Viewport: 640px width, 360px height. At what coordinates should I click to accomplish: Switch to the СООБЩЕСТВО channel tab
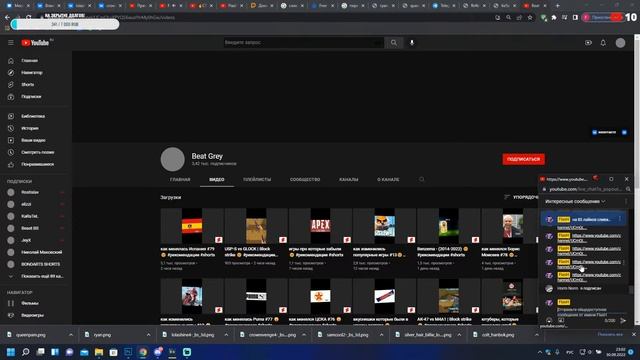[x=305, y=180]
